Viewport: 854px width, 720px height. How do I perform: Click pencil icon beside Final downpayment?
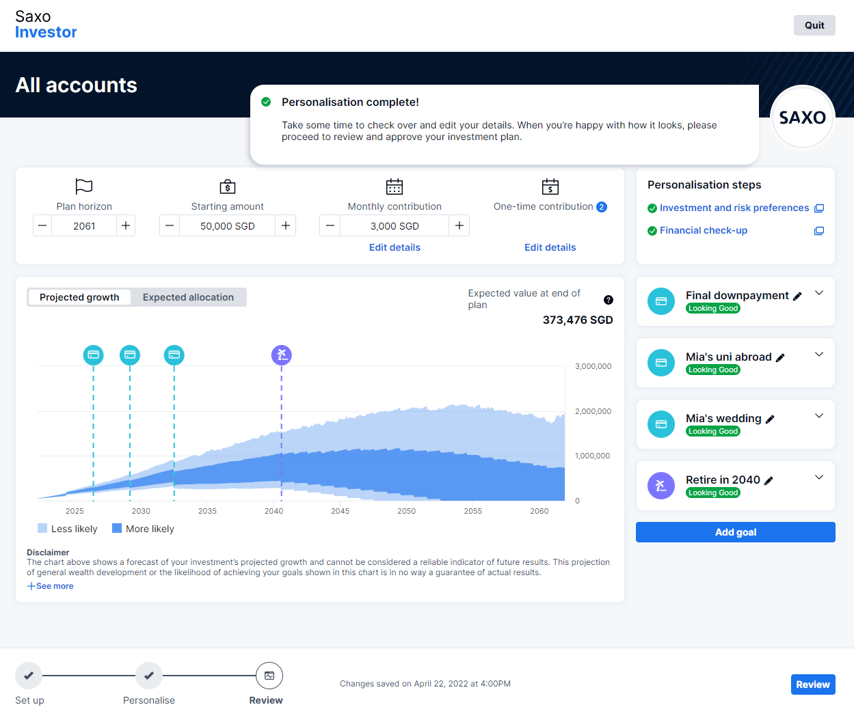pyautogui.click(x=797, y=296)
